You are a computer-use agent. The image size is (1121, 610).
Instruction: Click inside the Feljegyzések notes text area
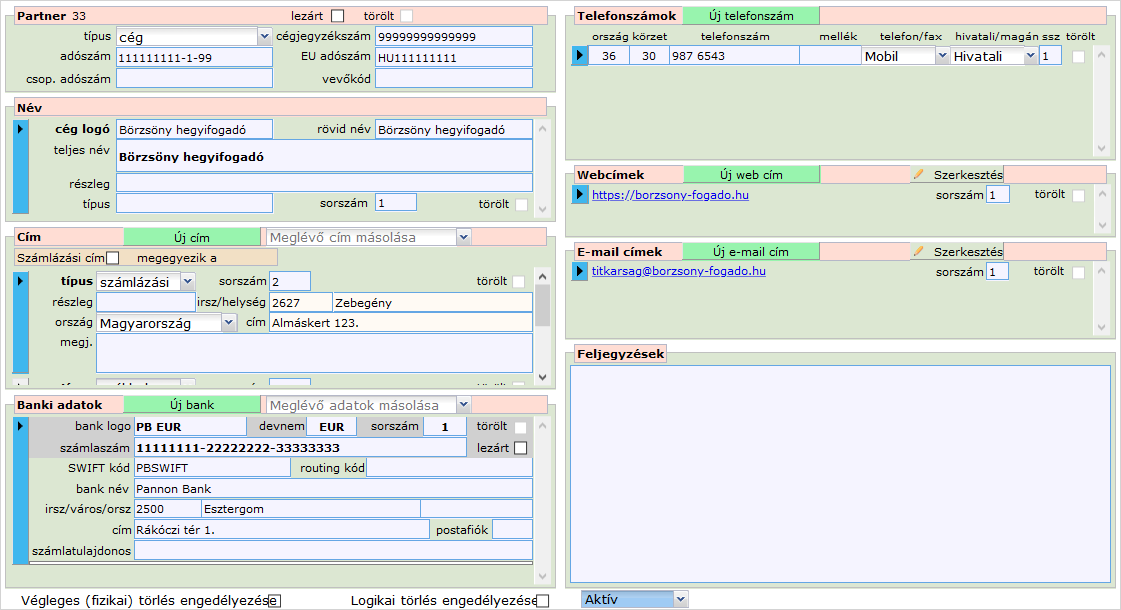point(839,473)
